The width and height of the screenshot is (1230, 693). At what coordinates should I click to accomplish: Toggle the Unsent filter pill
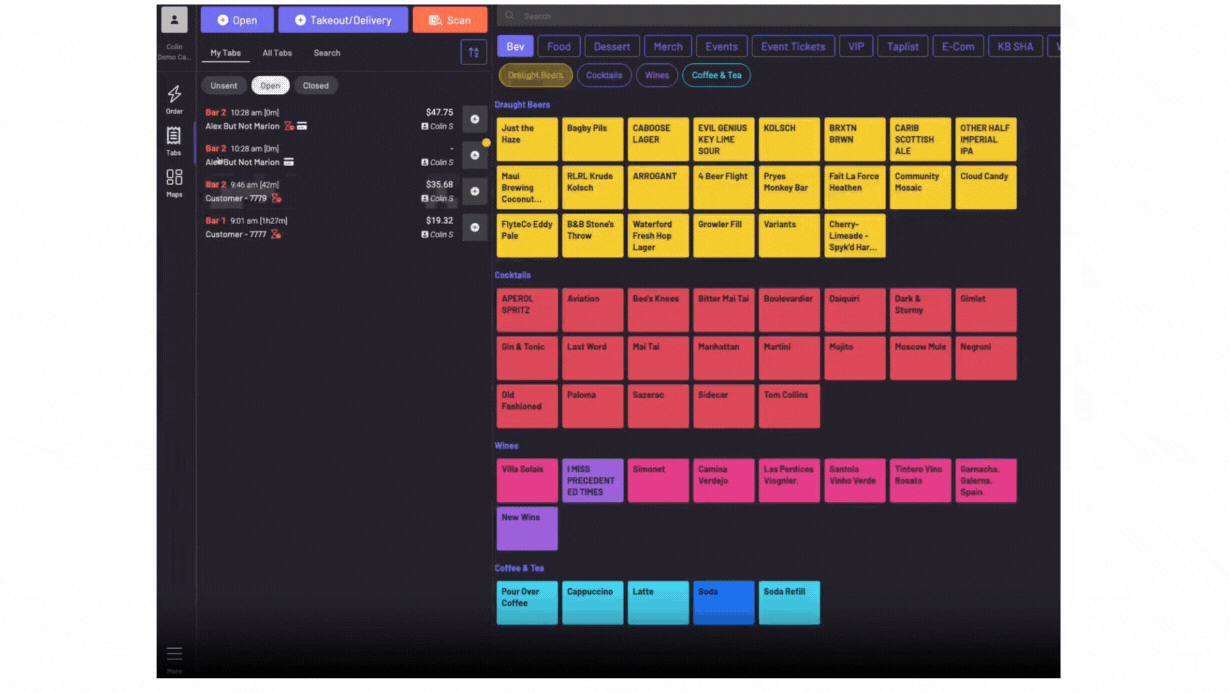coord(224,86)
